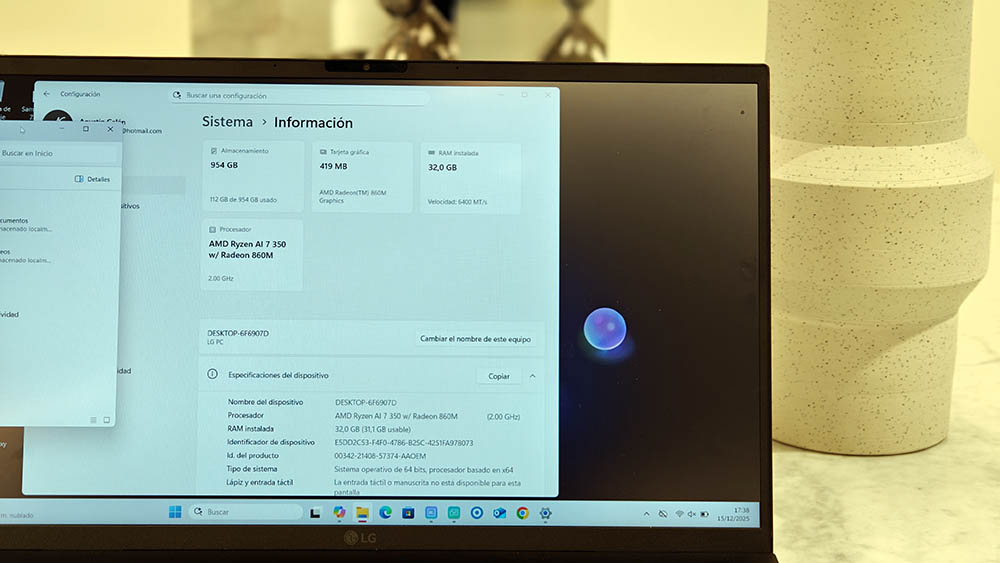
Task: Open the Sistema breadcrumb link
Action: click(227, 122)
